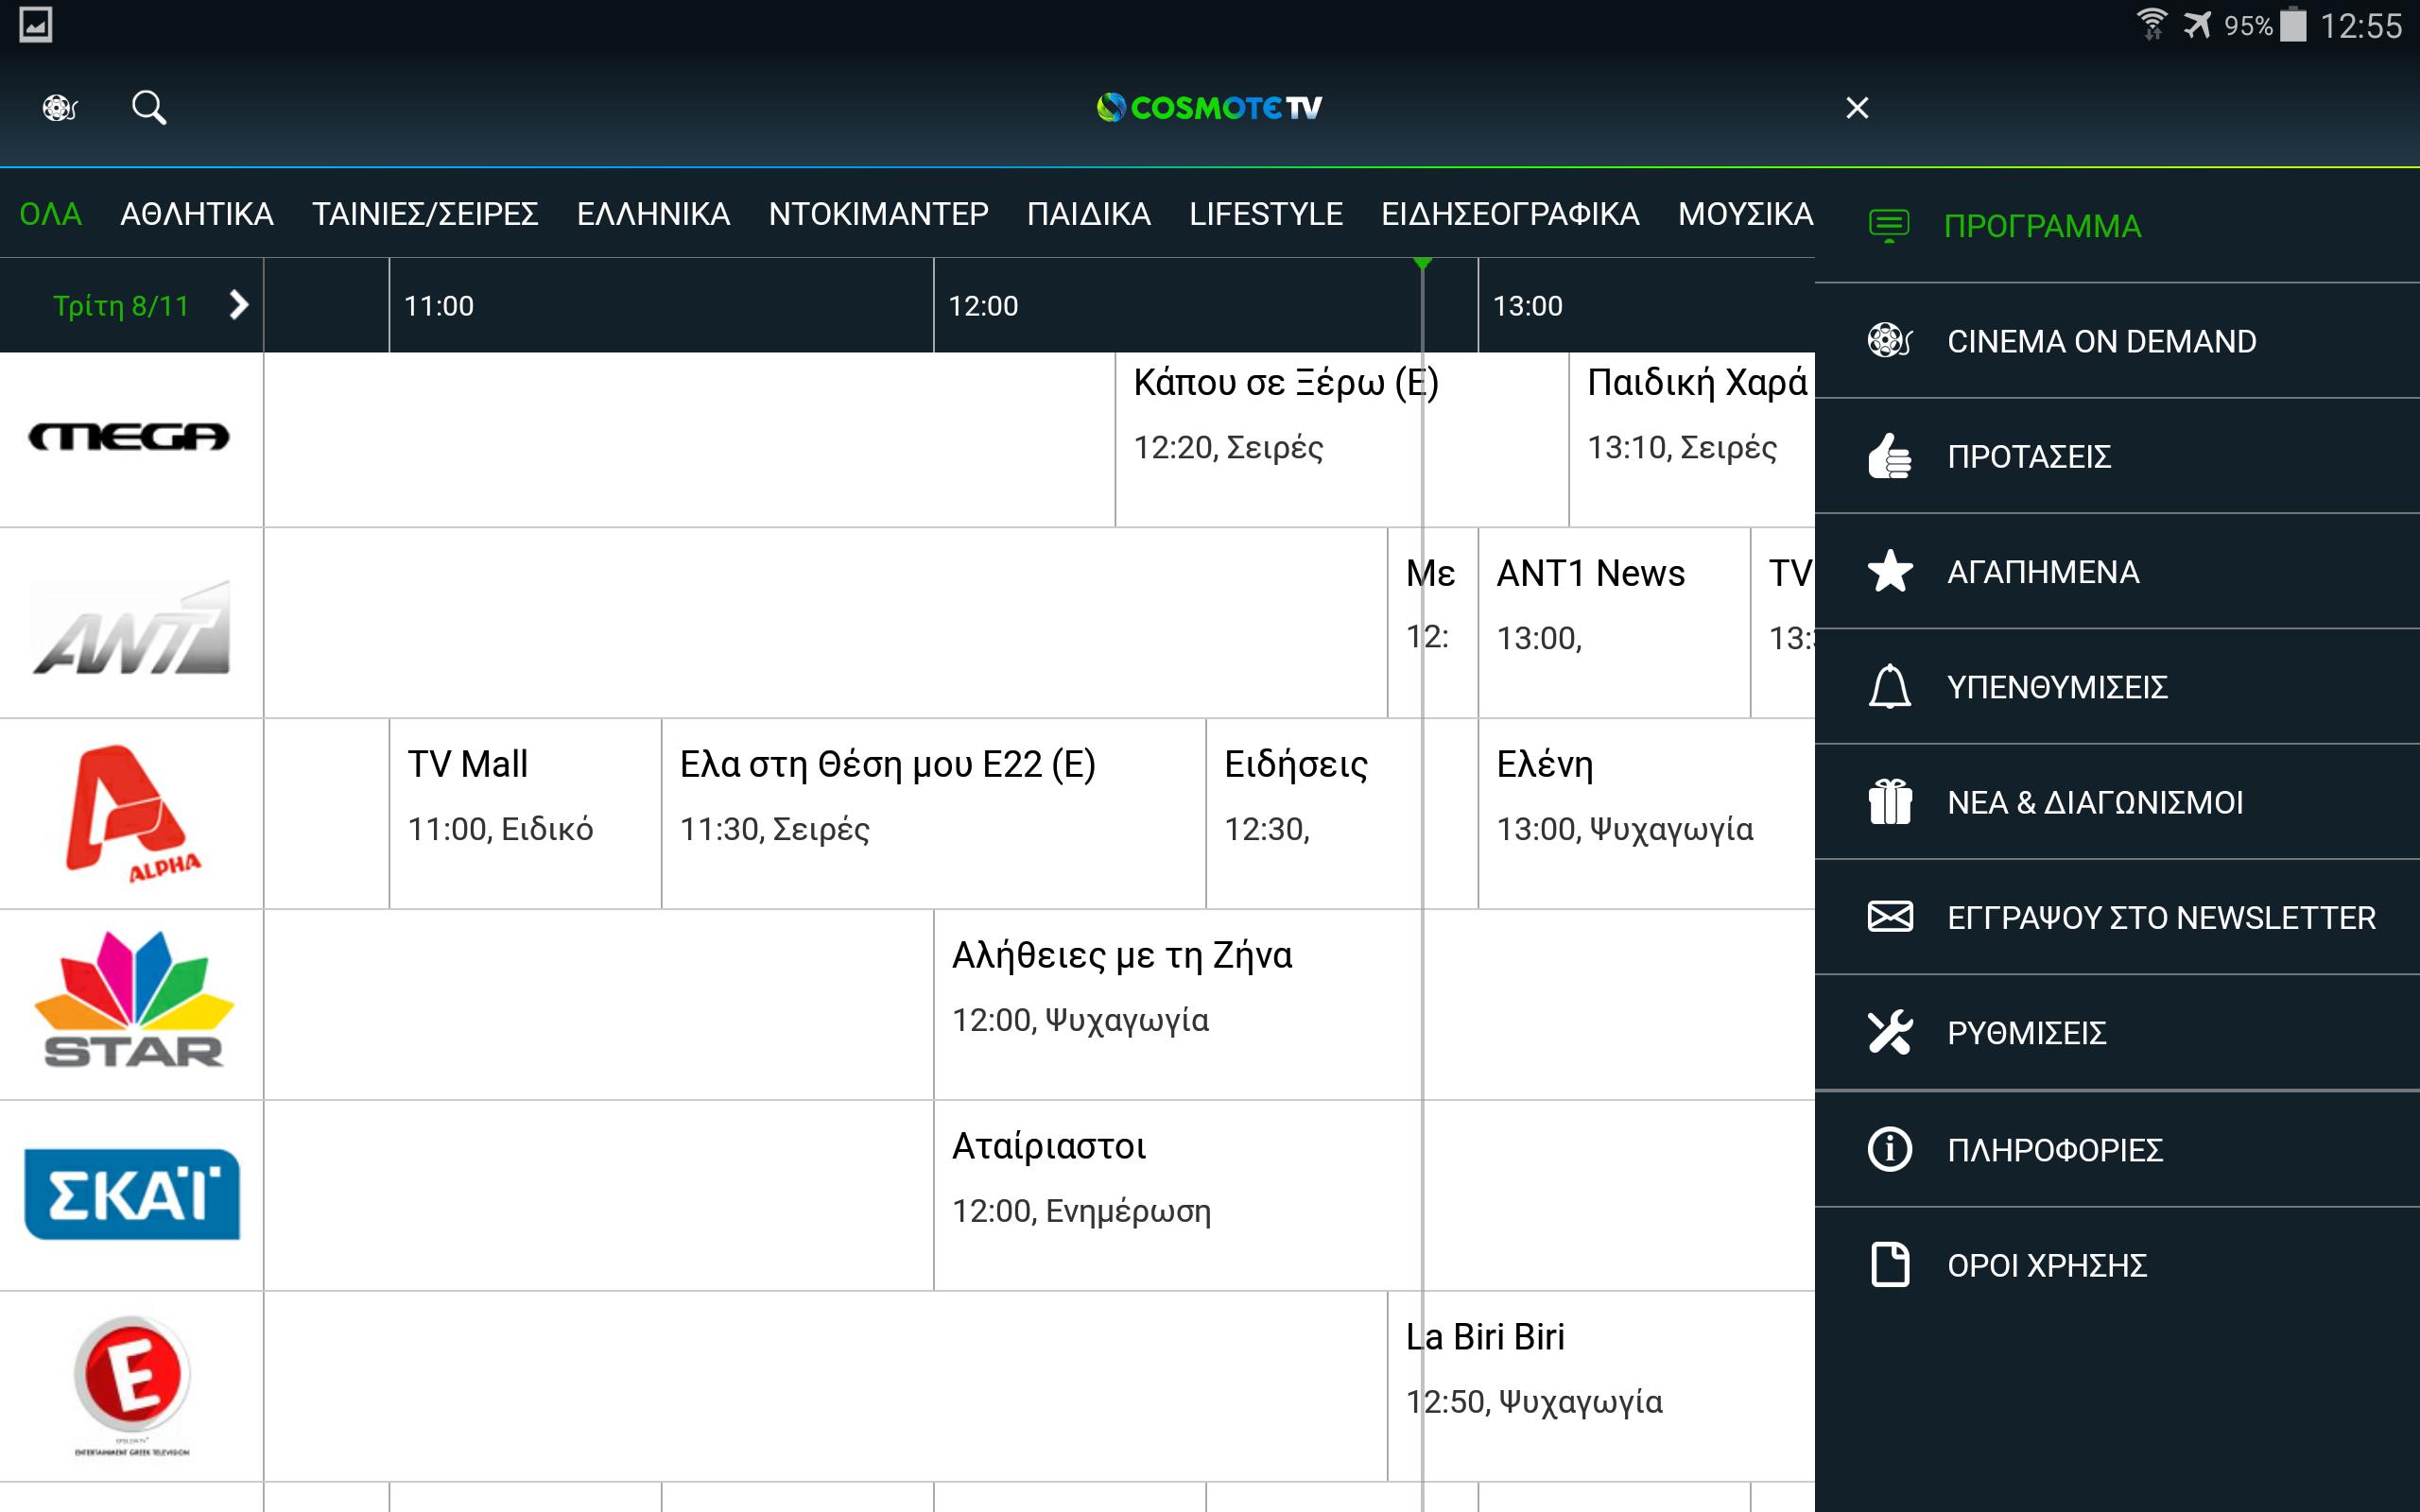2420x1512 pixels.
Task: Open ΥΠΕΝΘΥΜΙΣΕΙΣ via the bell icon
Action: point(1890,686)
